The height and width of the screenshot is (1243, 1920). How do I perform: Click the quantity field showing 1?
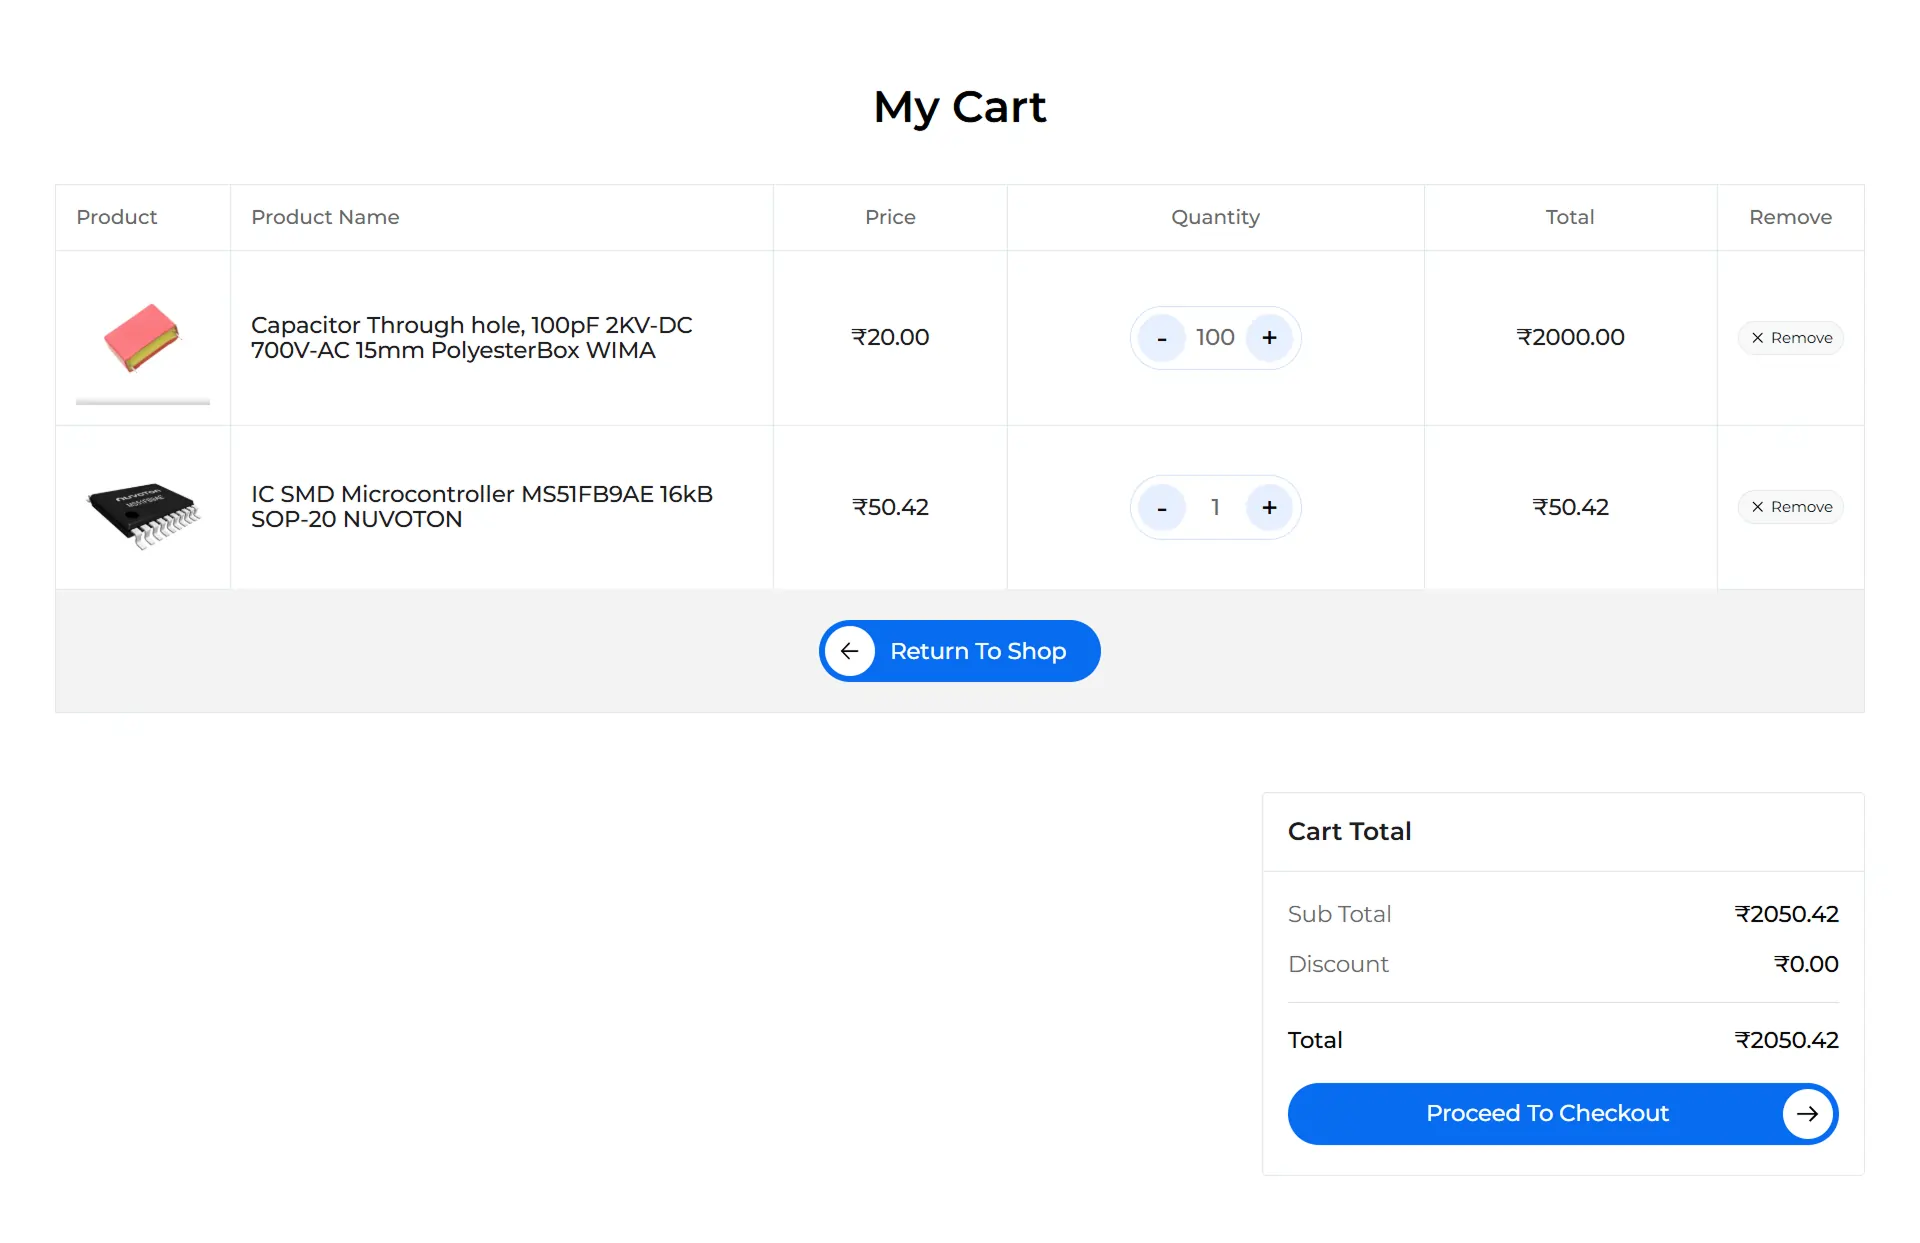click(x=1214, y=507)
